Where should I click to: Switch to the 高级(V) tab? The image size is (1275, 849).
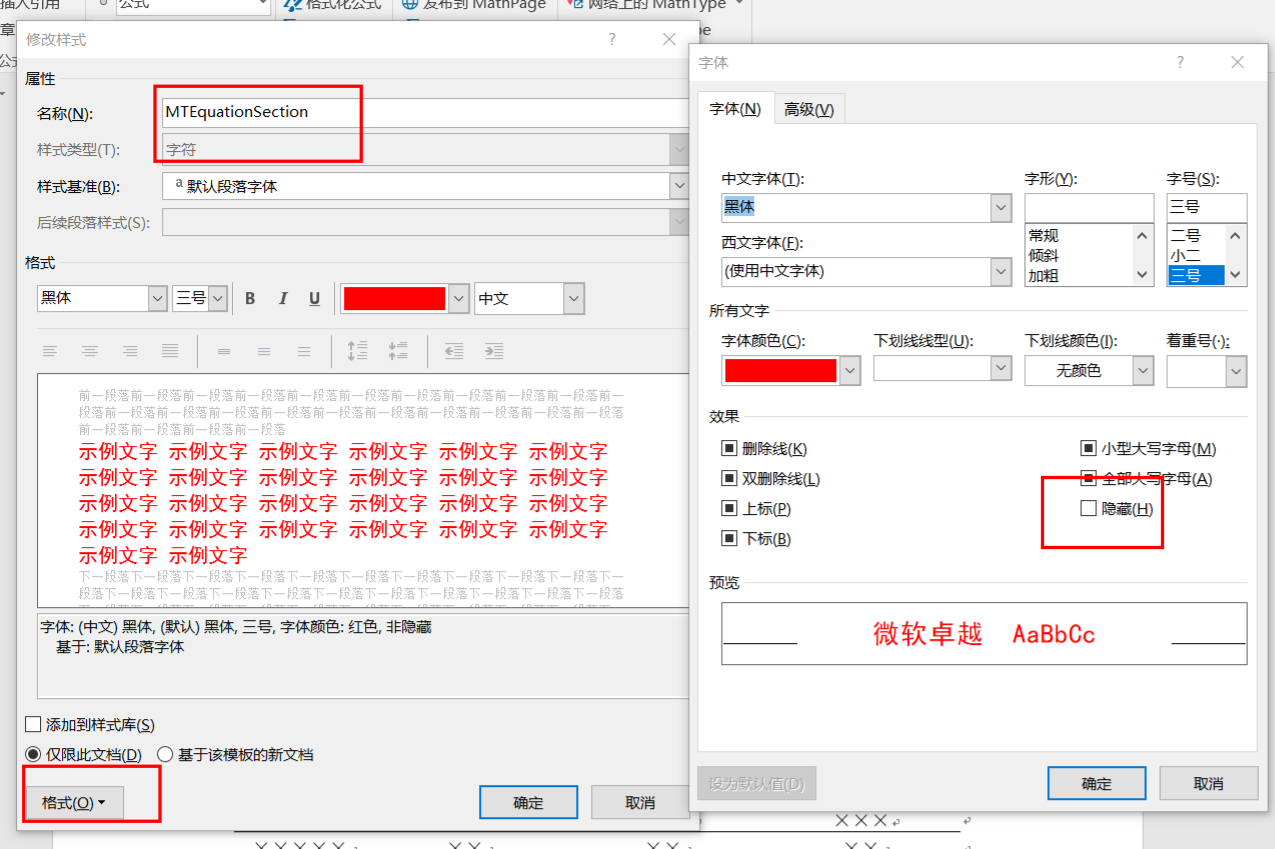click(x=809, y=109)
